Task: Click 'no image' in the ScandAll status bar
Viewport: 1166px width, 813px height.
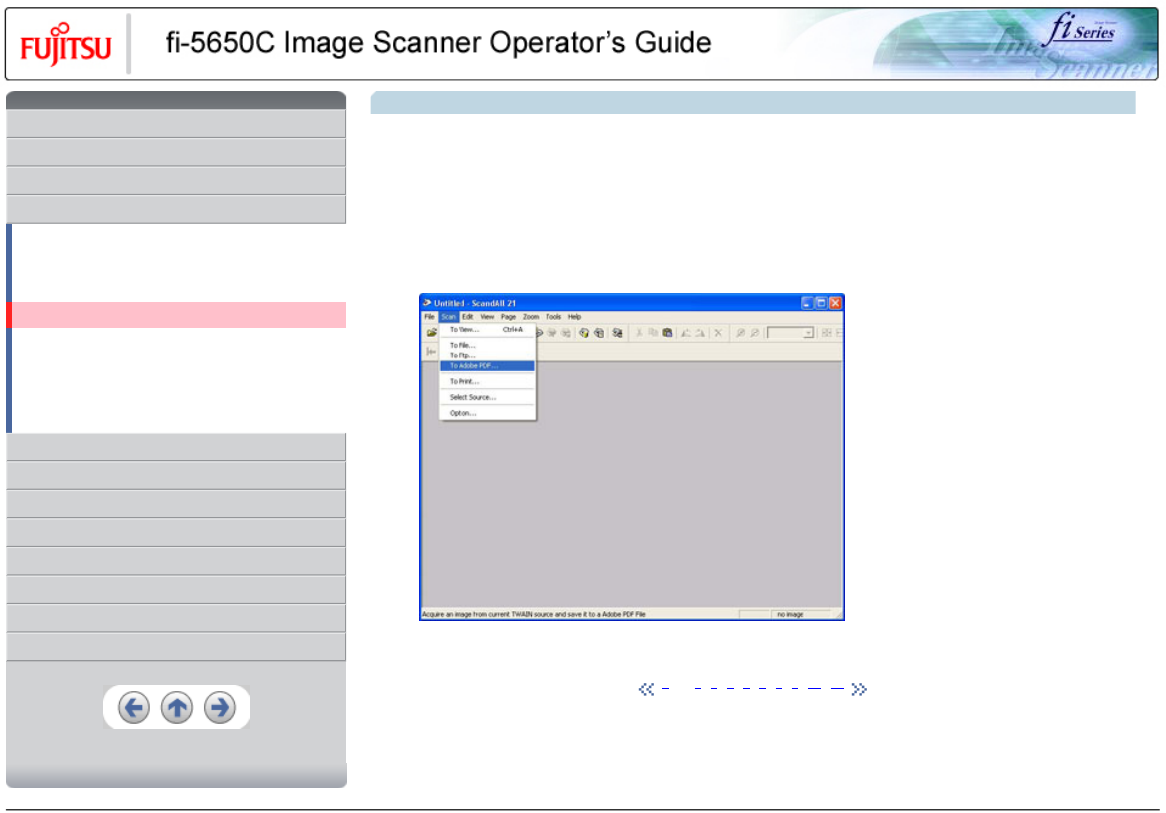Action: click(x=790, y=614)
